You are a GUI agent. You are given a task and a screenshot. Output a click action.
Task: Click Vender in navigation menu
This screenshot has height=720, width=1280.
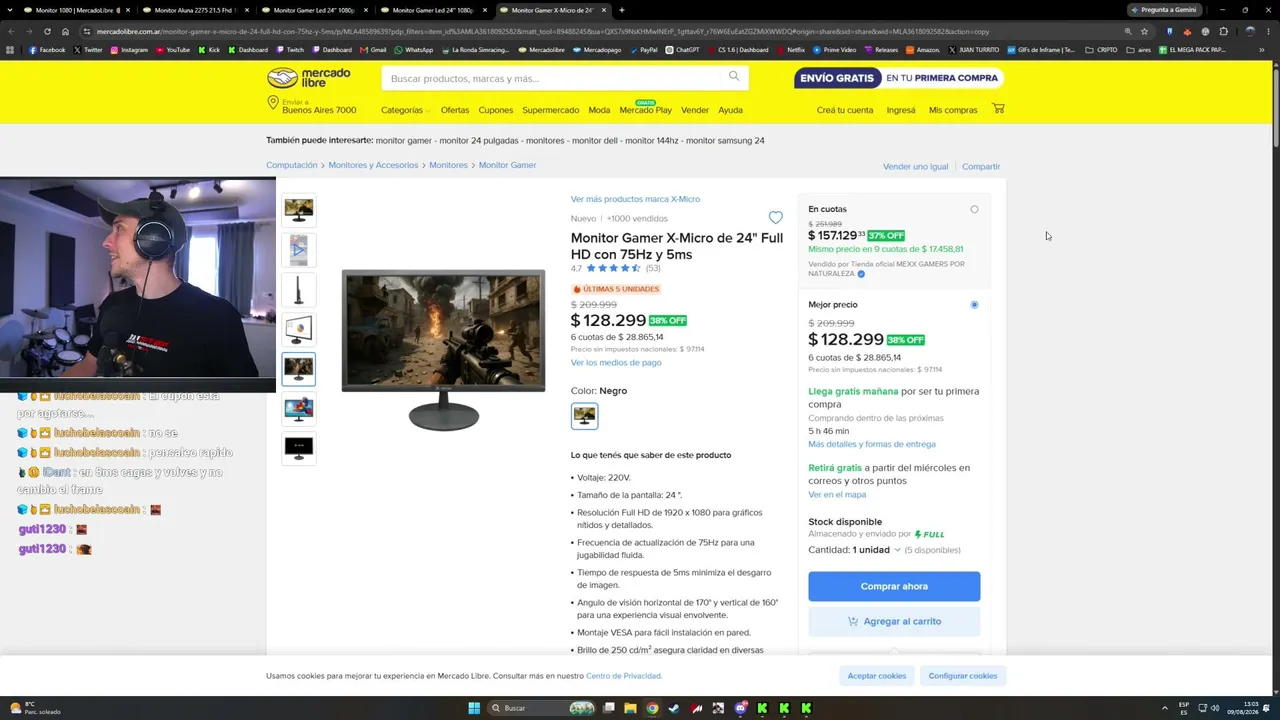pos(695,110)
